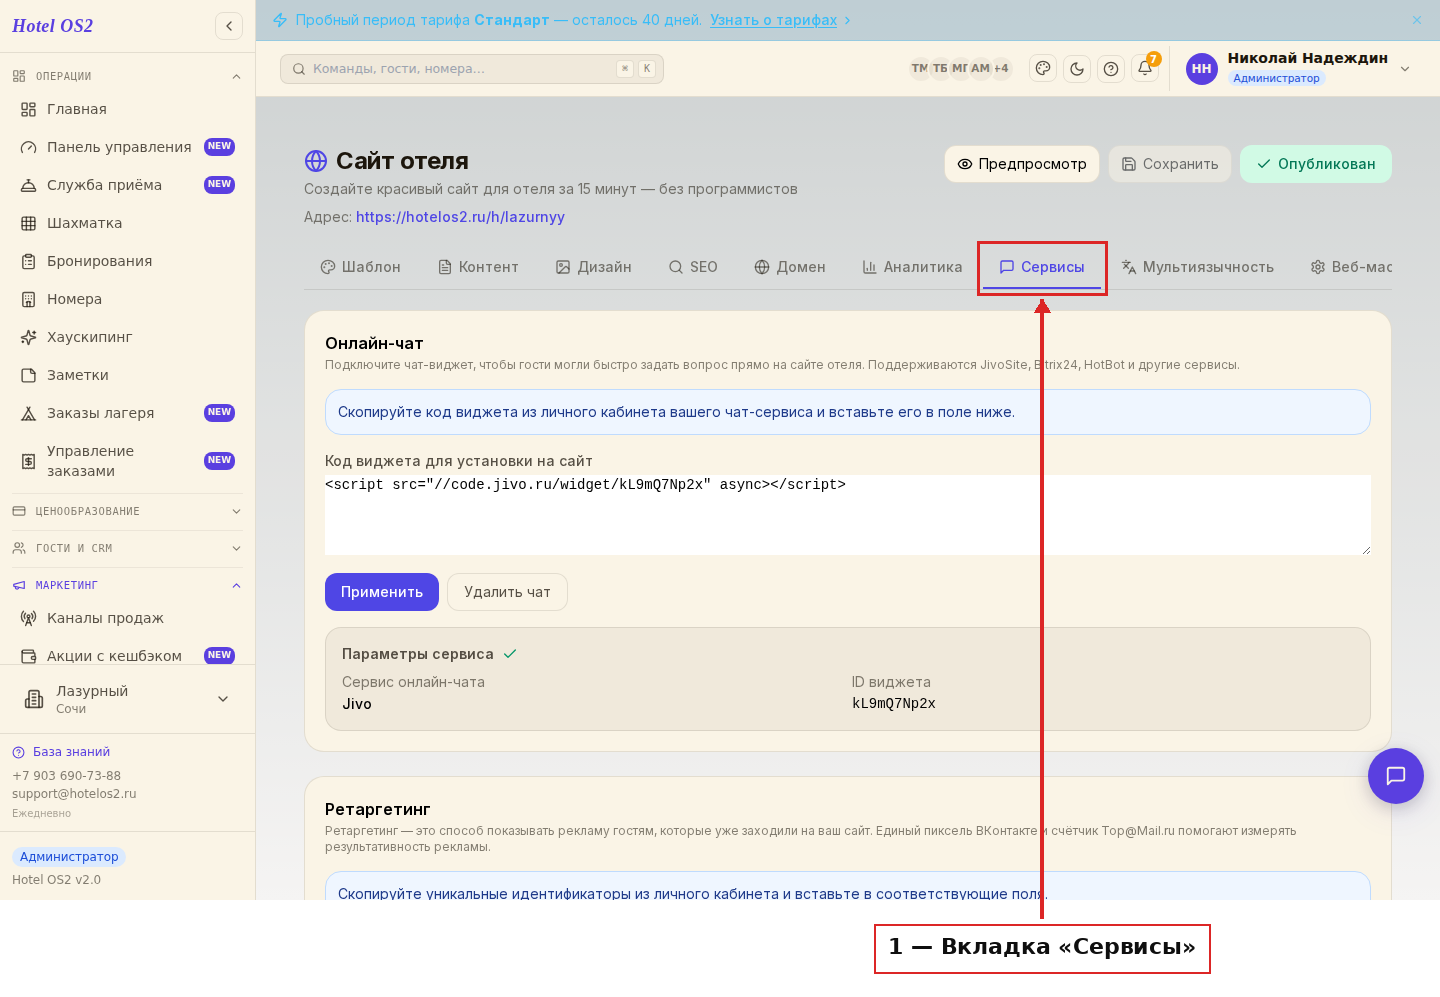The image size is (1440, 997).
Task: Click the НН user avatar
Action: 1202,69
